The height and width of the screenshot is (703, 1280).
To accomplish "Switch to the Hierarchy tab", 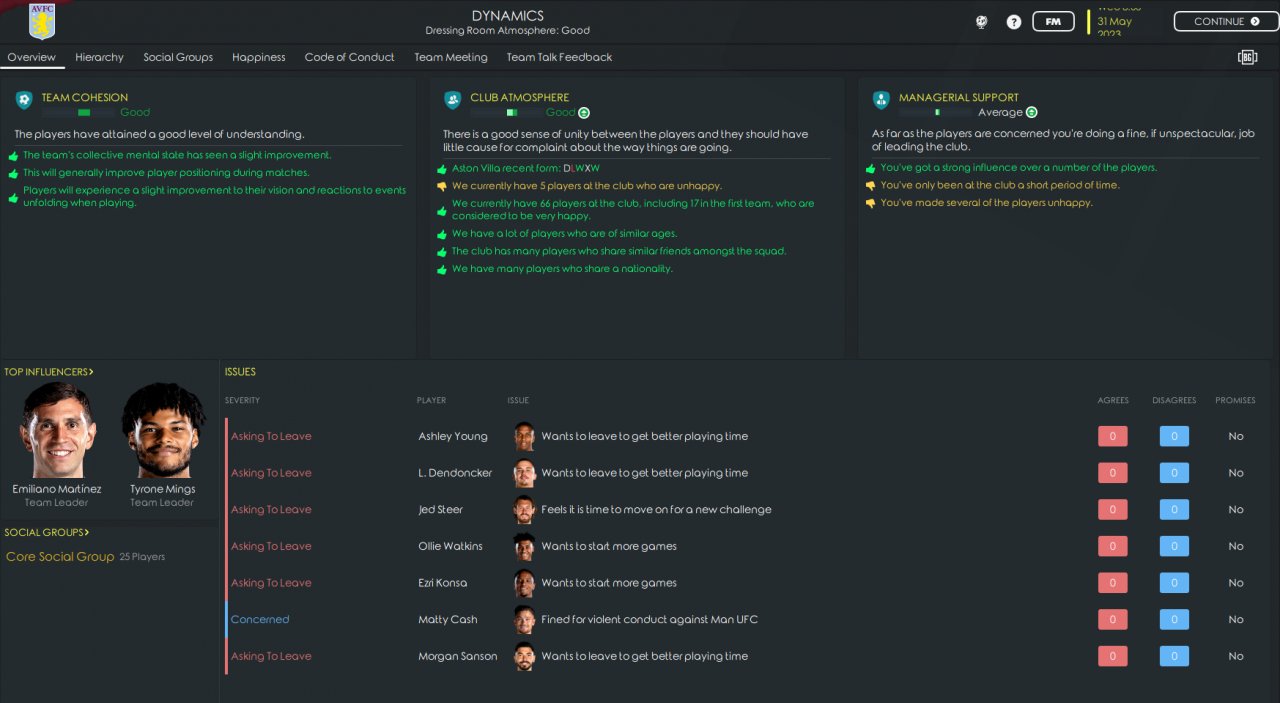I will (x=99, y=58).
